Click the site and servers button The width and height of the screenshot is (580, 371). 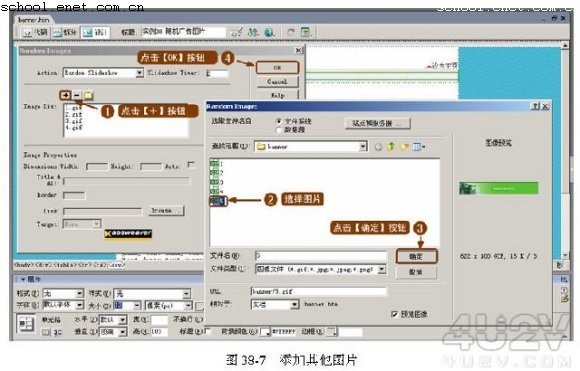[377, 123]
